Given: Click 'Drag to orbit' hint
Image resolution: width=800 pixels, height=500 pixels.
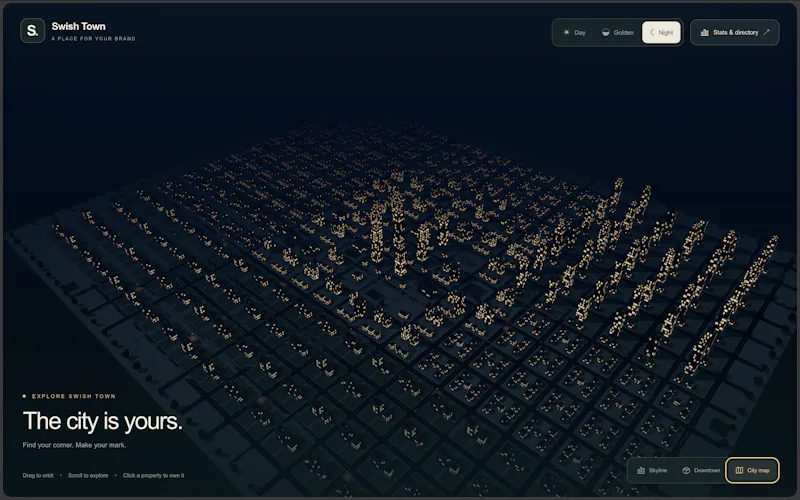Looking at the screenshot, I should pos(38,476).
